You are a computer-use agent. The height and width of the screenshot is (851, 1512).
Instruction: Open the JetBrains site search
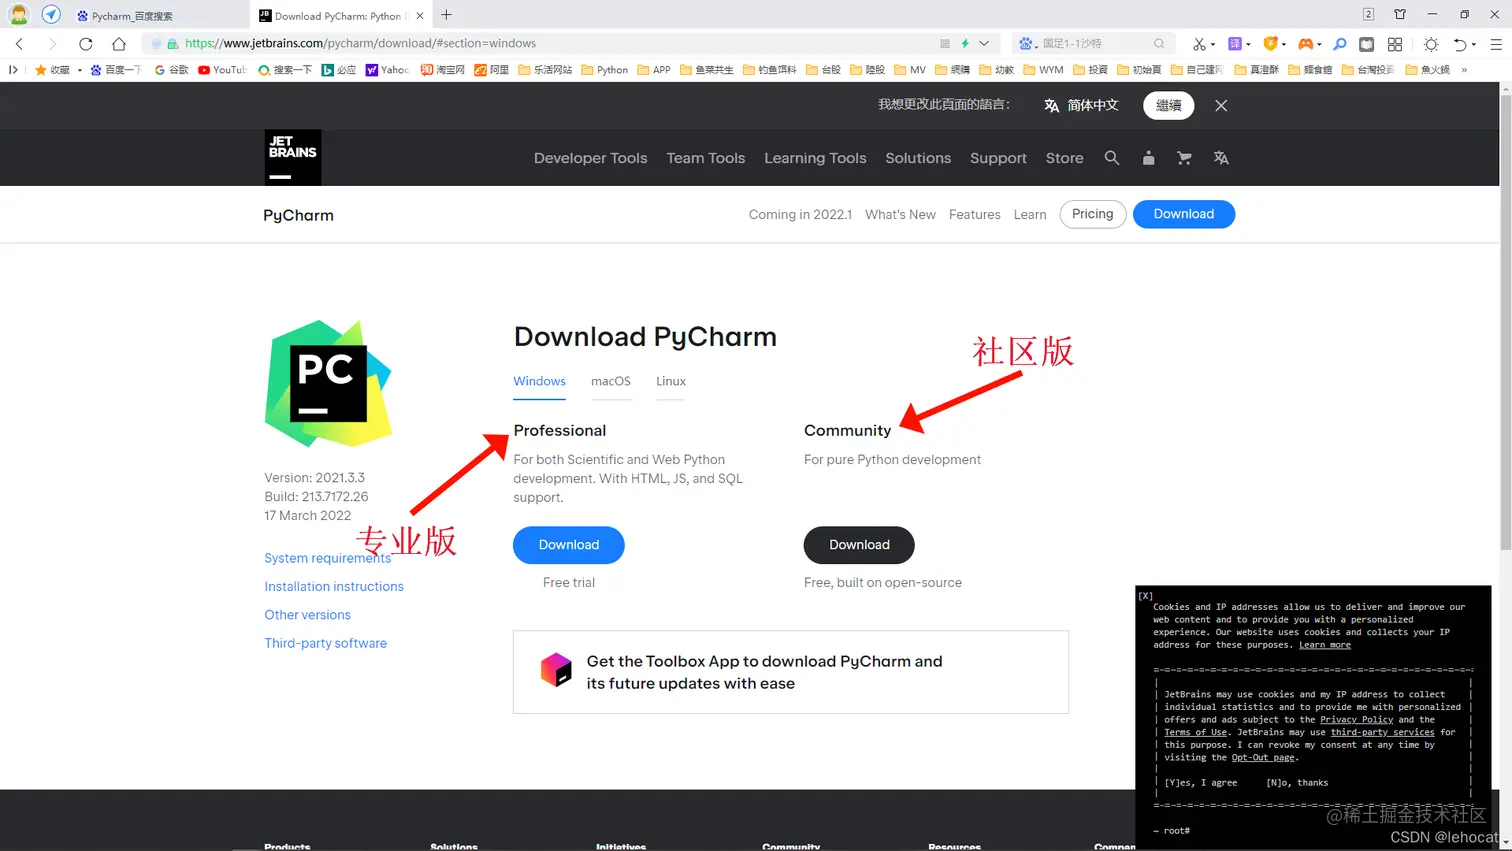pyautogui.click(x=1111, y=158)
